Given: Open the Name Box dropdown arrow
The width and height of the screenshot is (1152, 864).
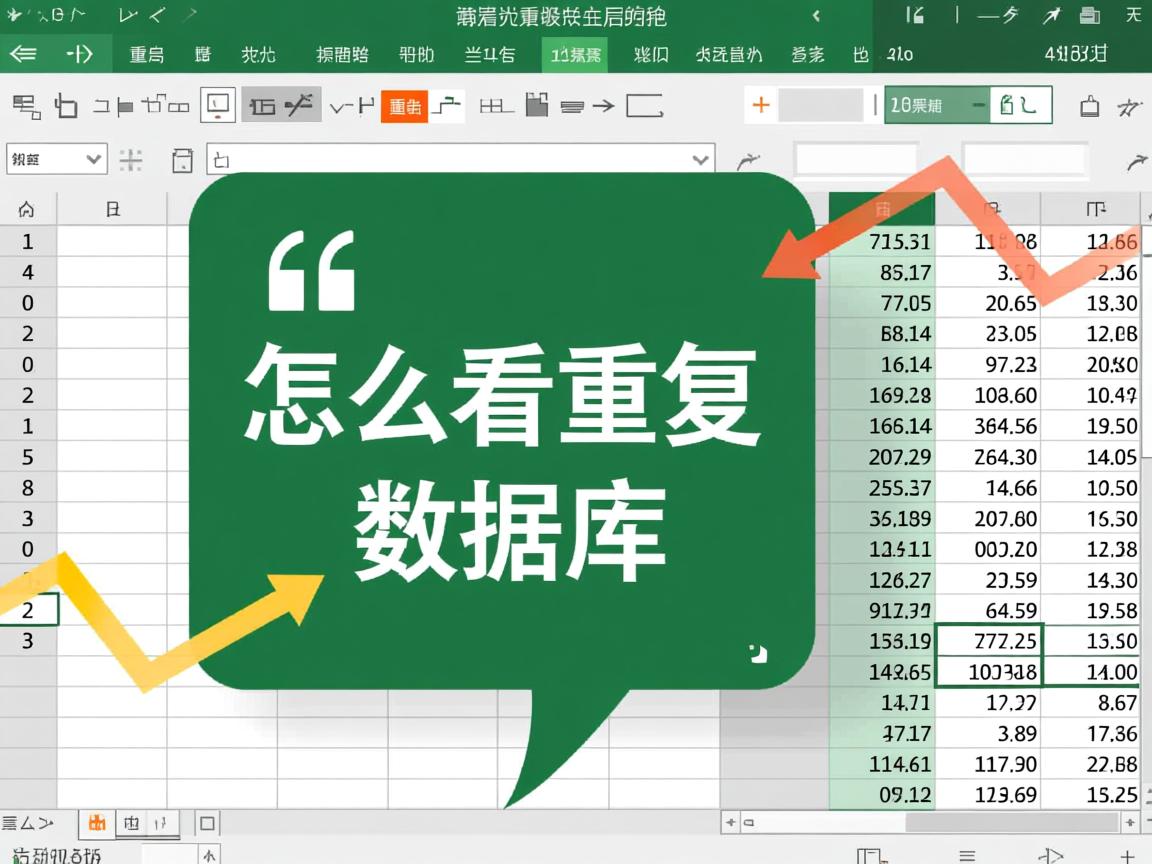Looking at the screenshot, I should pos(93,160).
